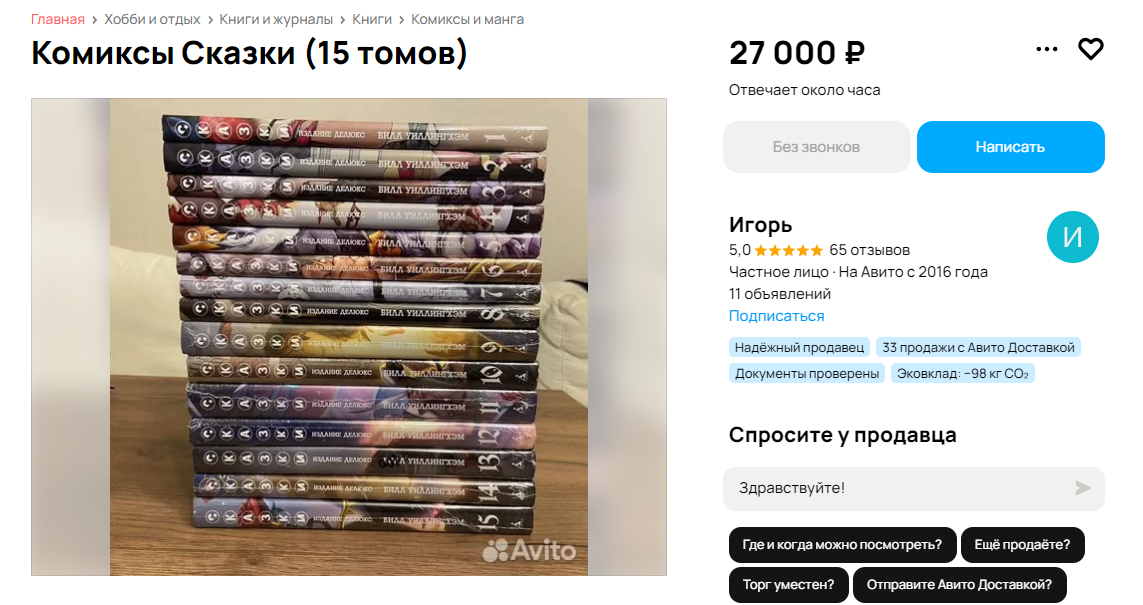Focus the Здравствуйте! message input field
The height and width of the screenshot is (605, 1143).
(x=900, y=488)
